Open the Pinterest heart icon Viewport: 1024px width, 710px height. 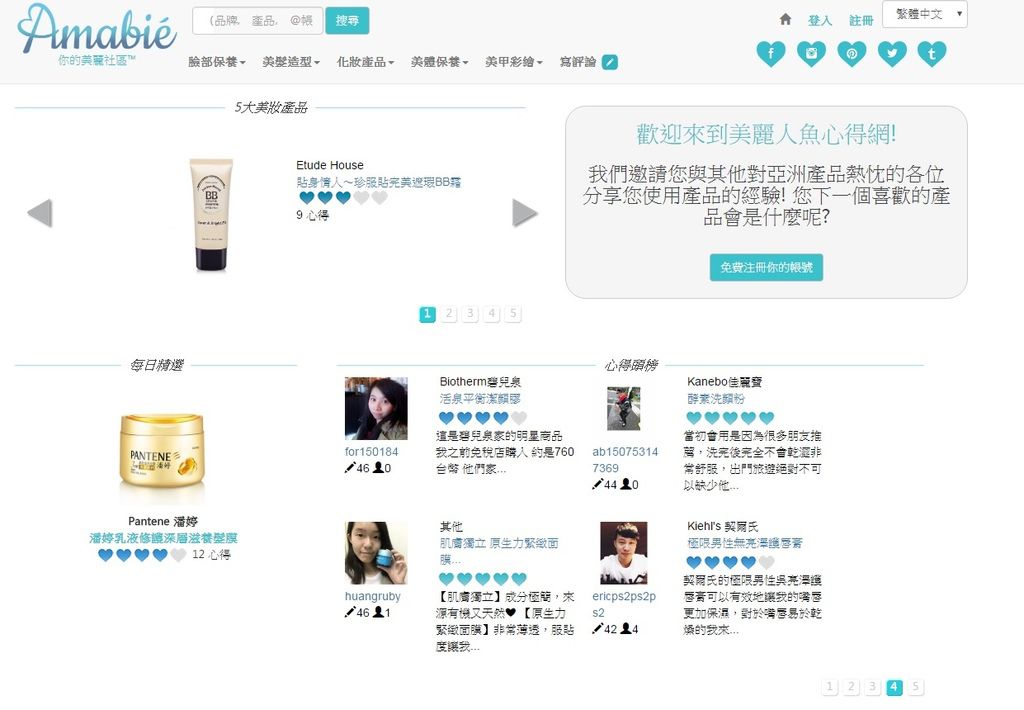852,54
